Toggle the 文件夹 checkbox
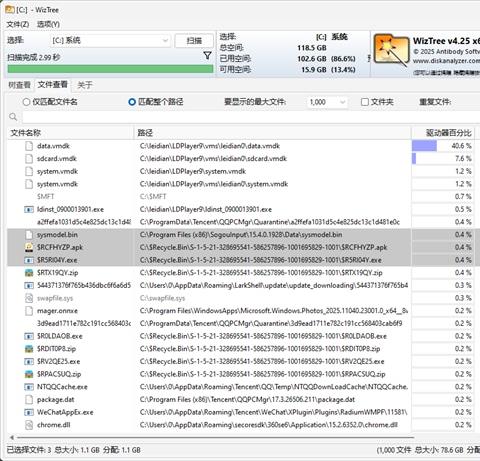480x461 pixels. [365, 102]
